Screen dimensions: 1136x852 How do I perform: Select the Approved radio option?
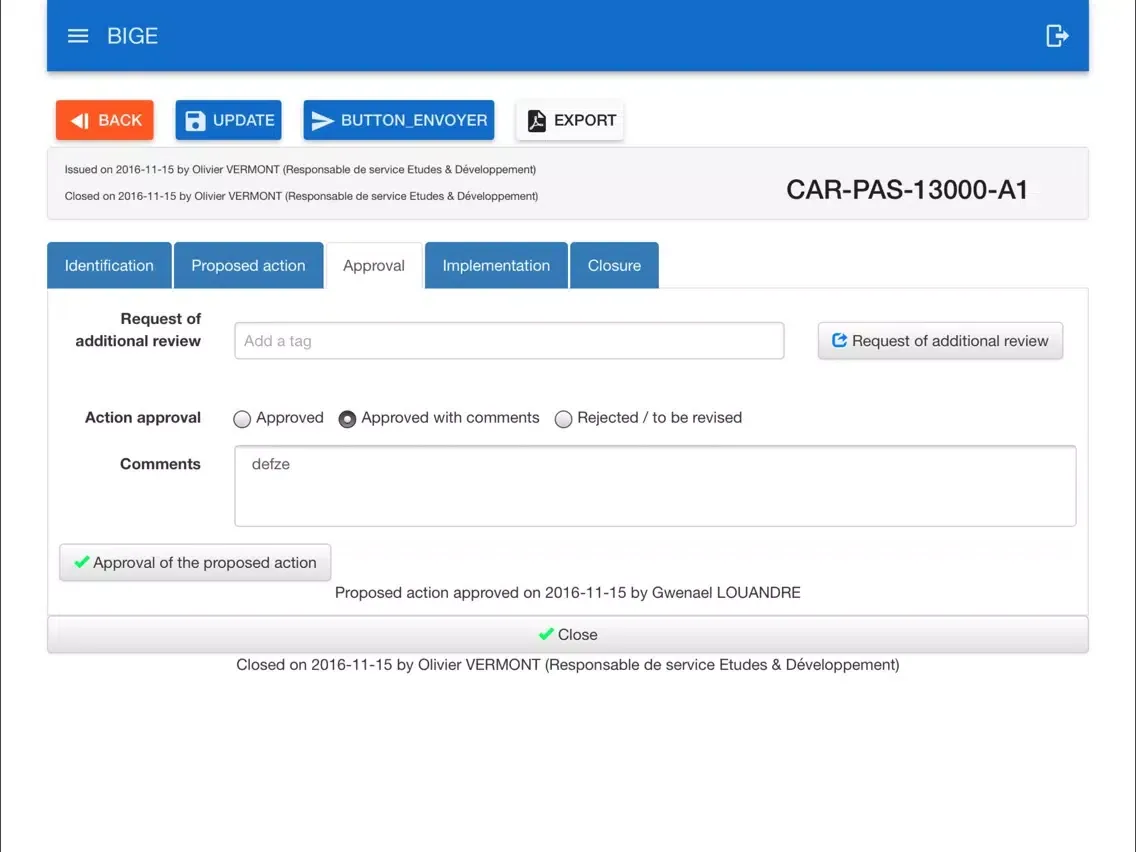click(242, 419)
